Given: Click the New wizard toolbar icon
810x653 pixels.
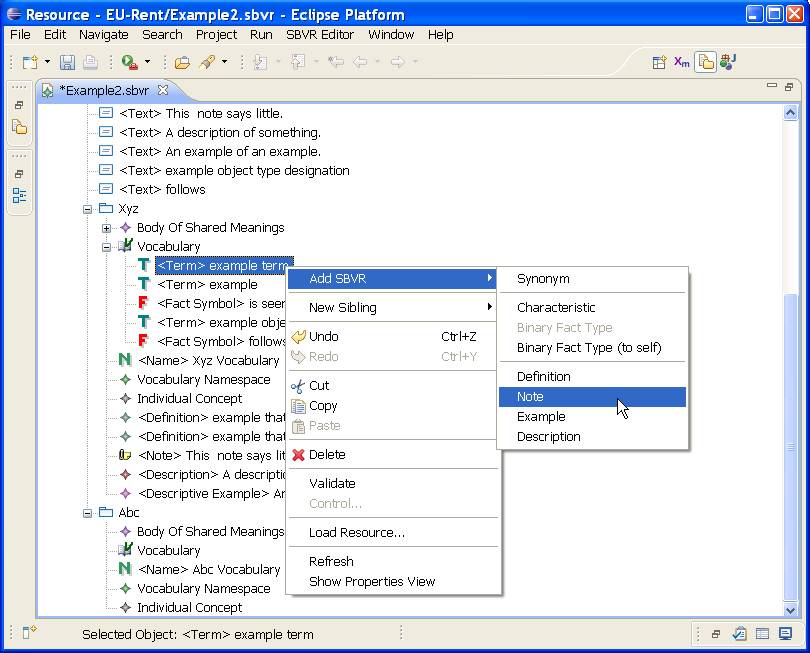Looking at the screenshot, I should (x=30, y=63).
